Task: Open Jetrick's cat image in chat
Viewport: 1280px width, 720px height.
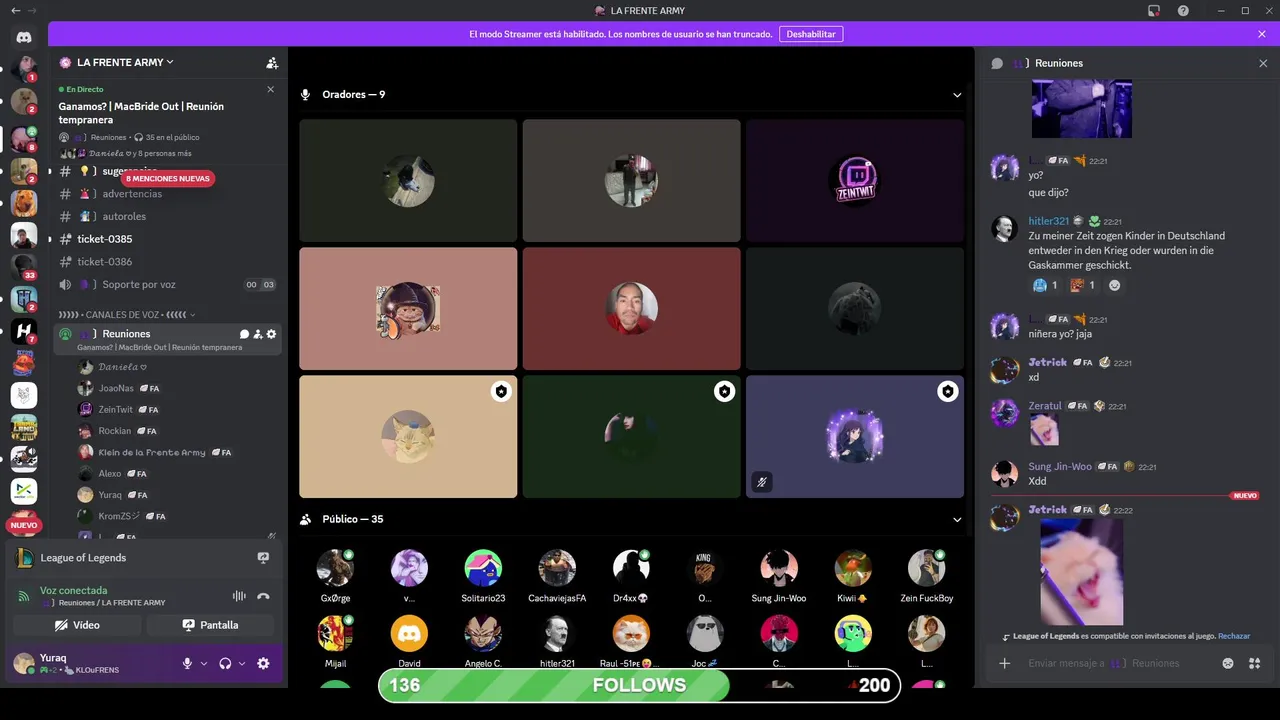Action: tap(1081, 573)
